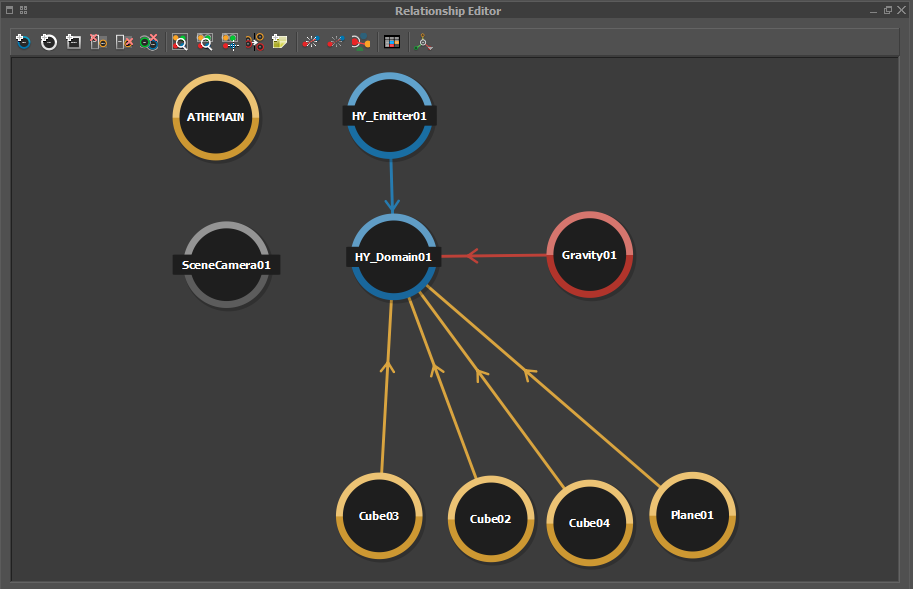Select the gray SceneCamera01 node

pyautogui.click(x=227, y=265)
